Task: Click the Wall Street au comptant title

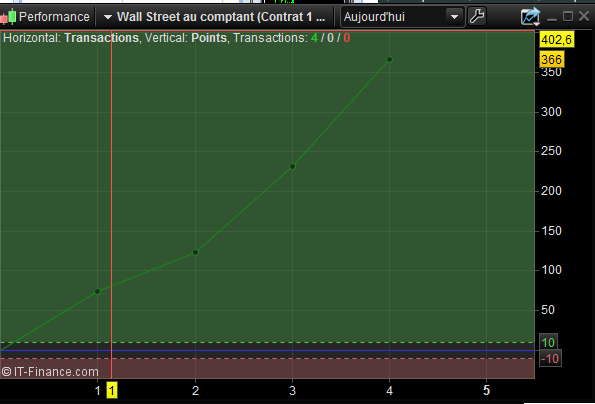Action: [221, 17]
